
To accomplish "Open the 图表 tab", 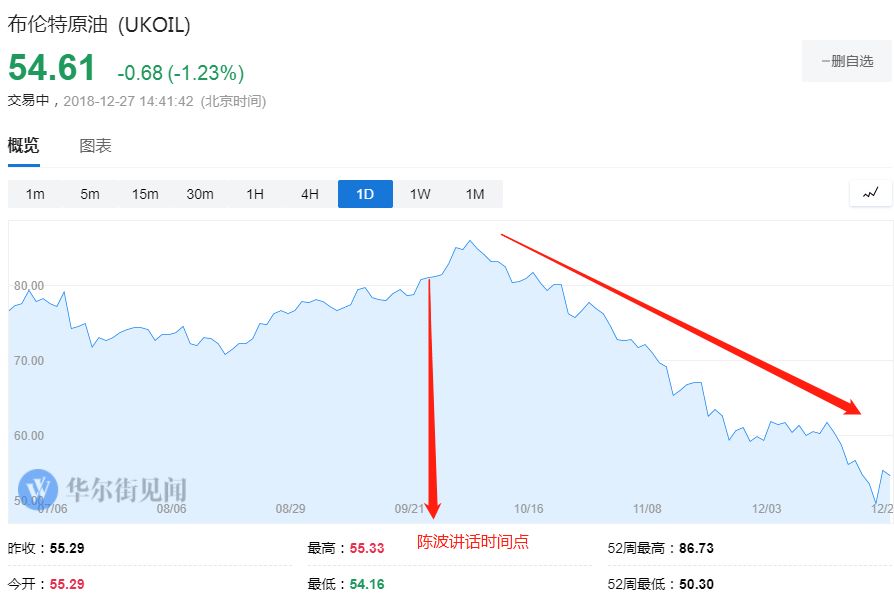I will tap(96, 146).
